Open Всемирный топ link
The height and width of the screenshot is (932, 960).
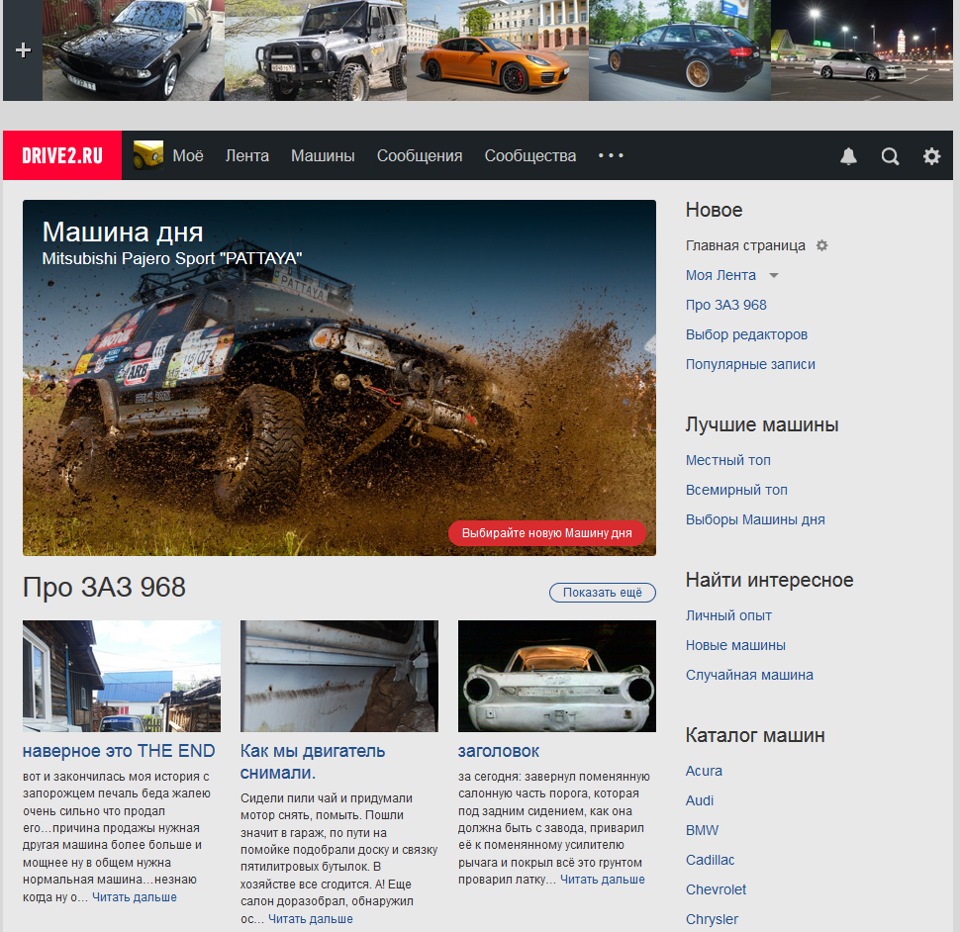(737, 490)
